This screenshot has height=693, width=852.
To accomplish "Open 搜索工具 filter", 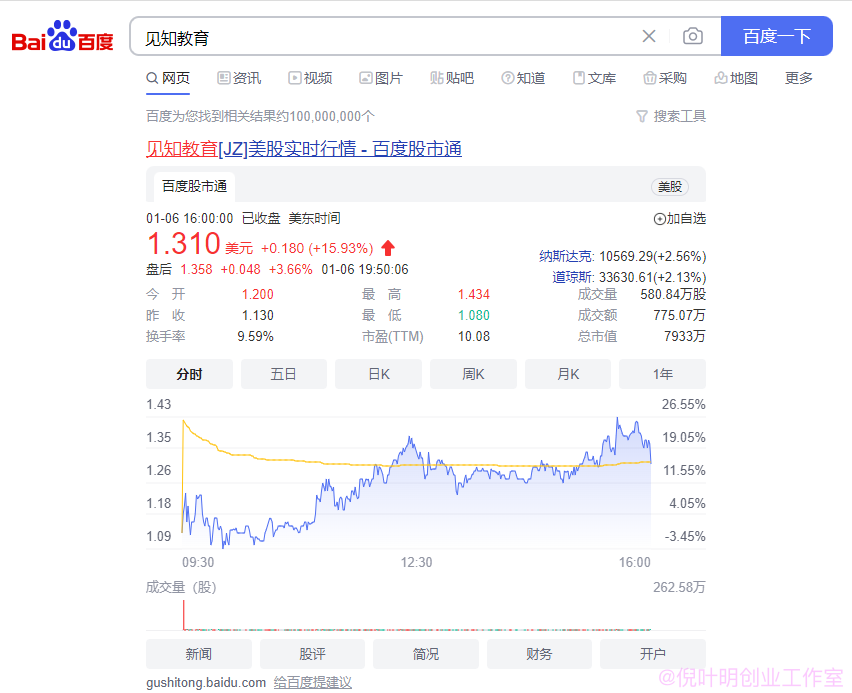I will coord(671,116).
